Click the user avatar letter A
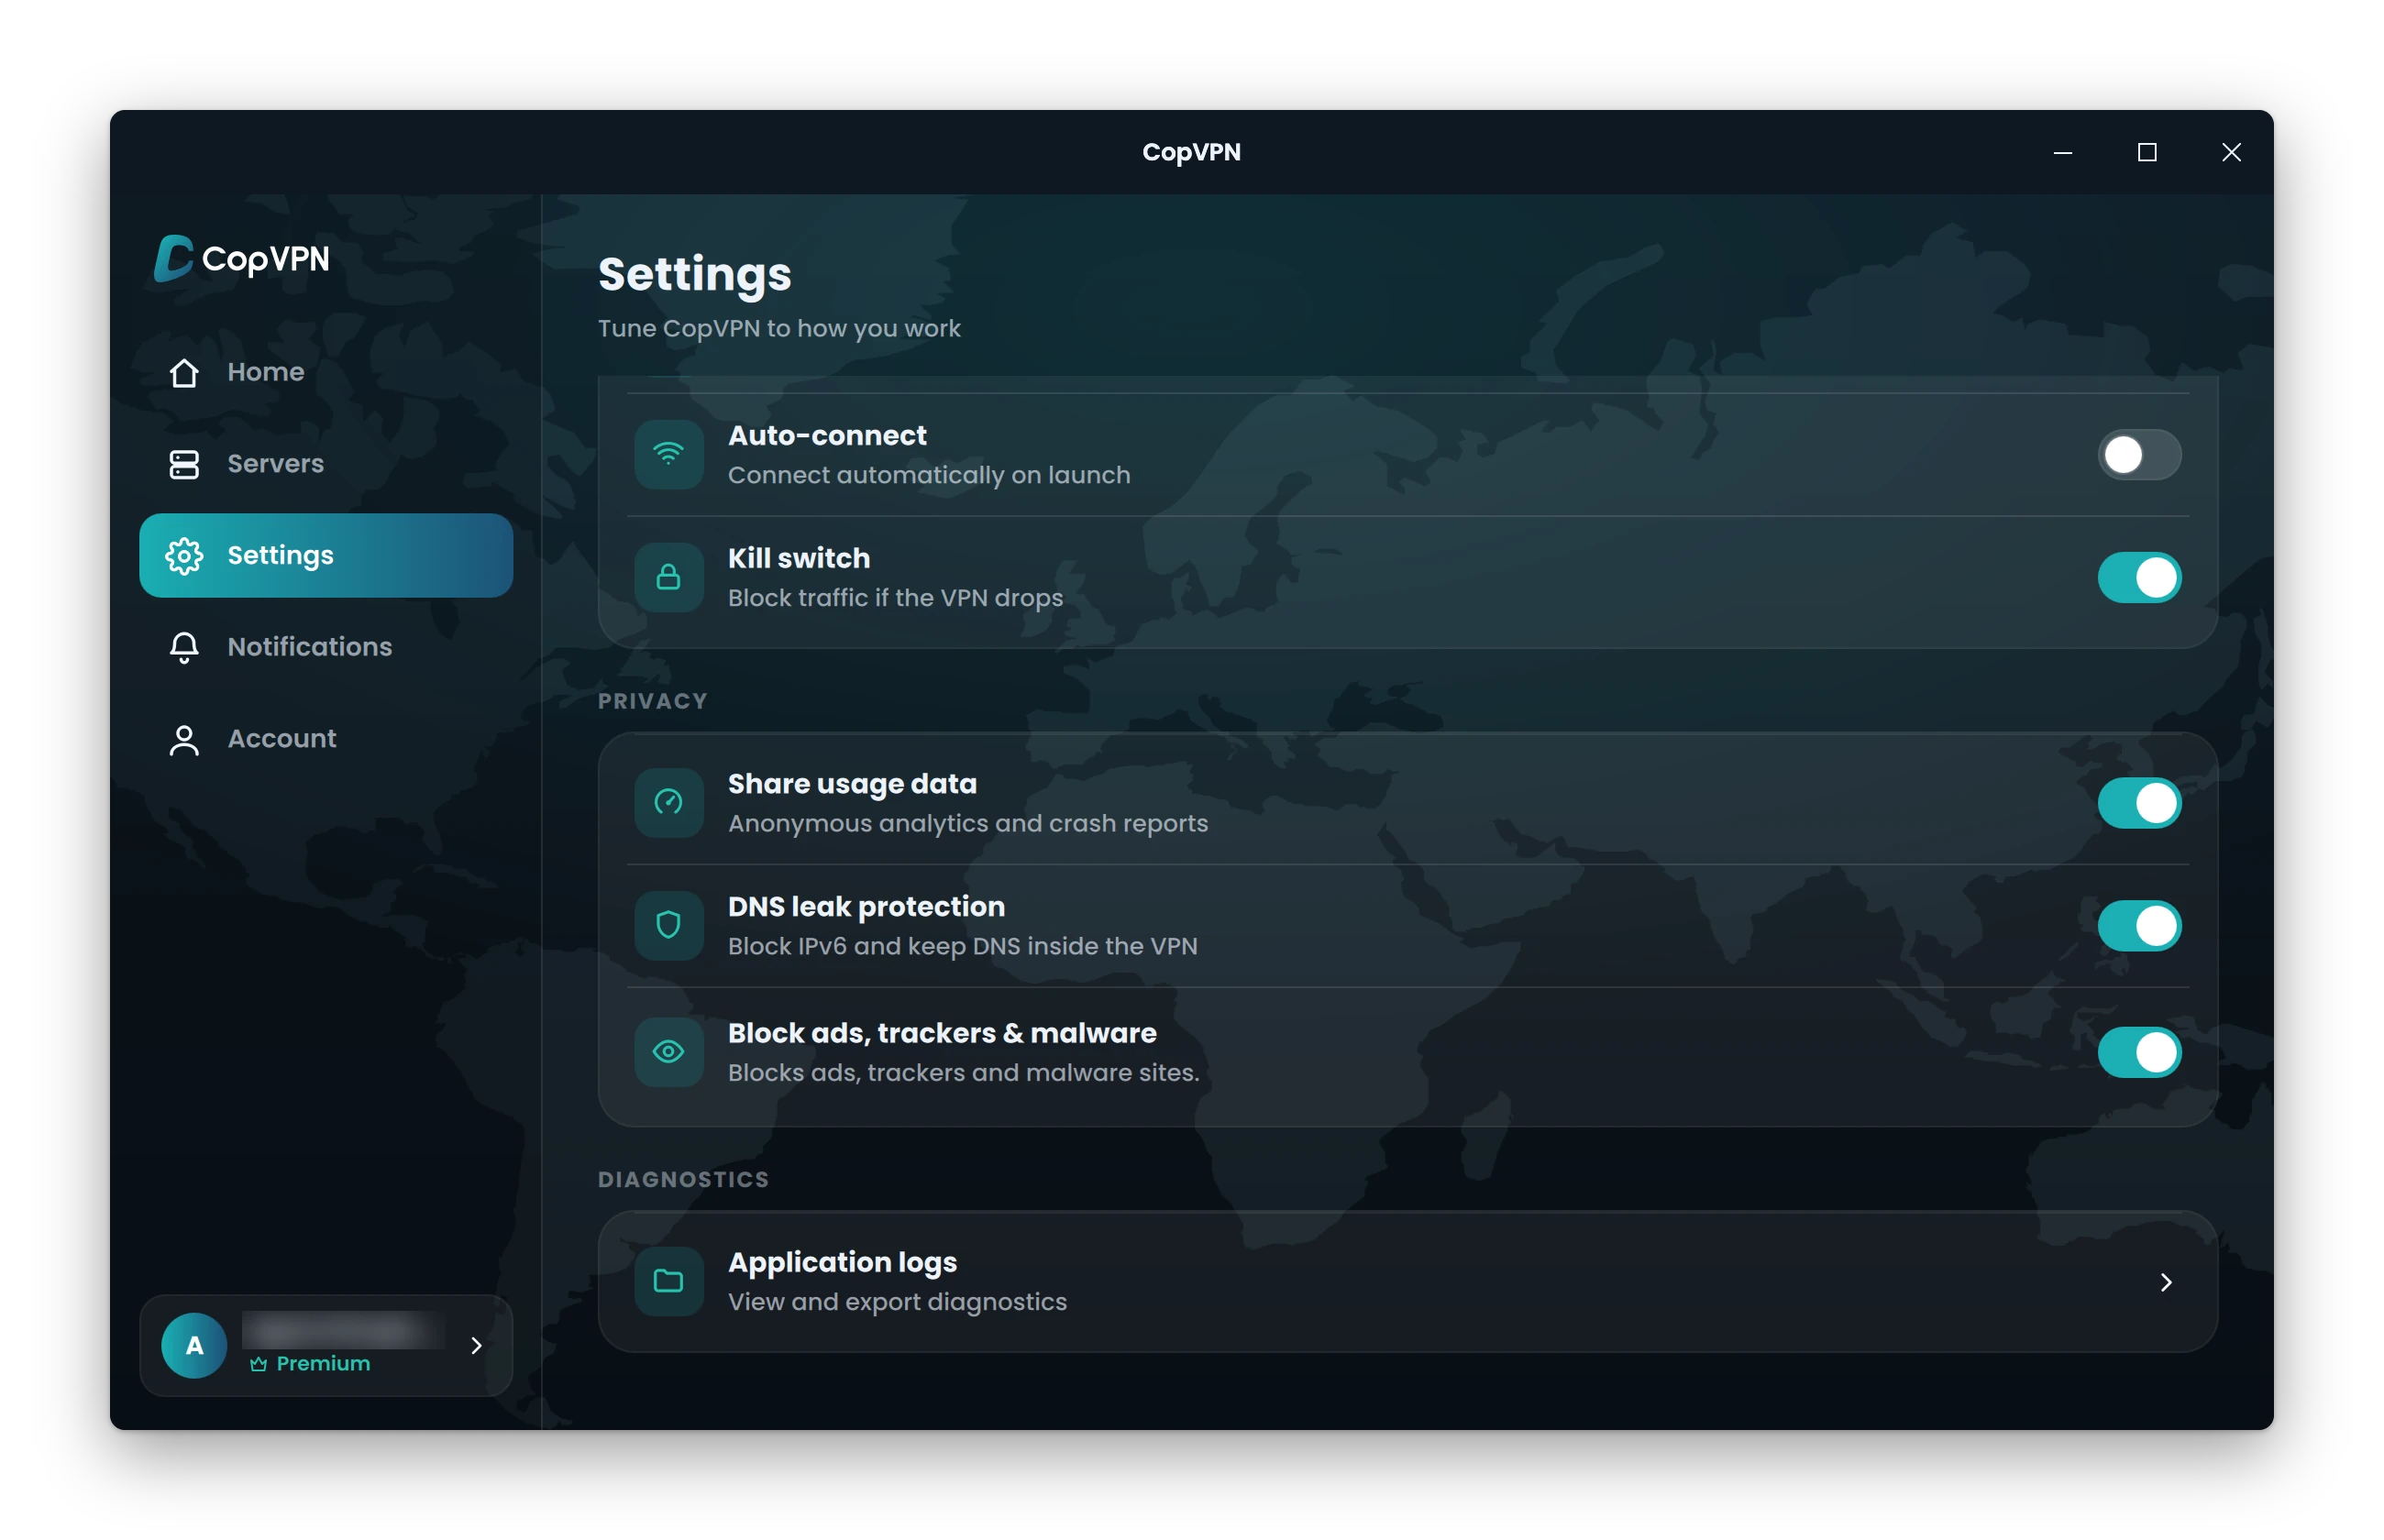The width and height of the screenshot is (2384, 1540). pyautogui.click(x=194, y=1345)
